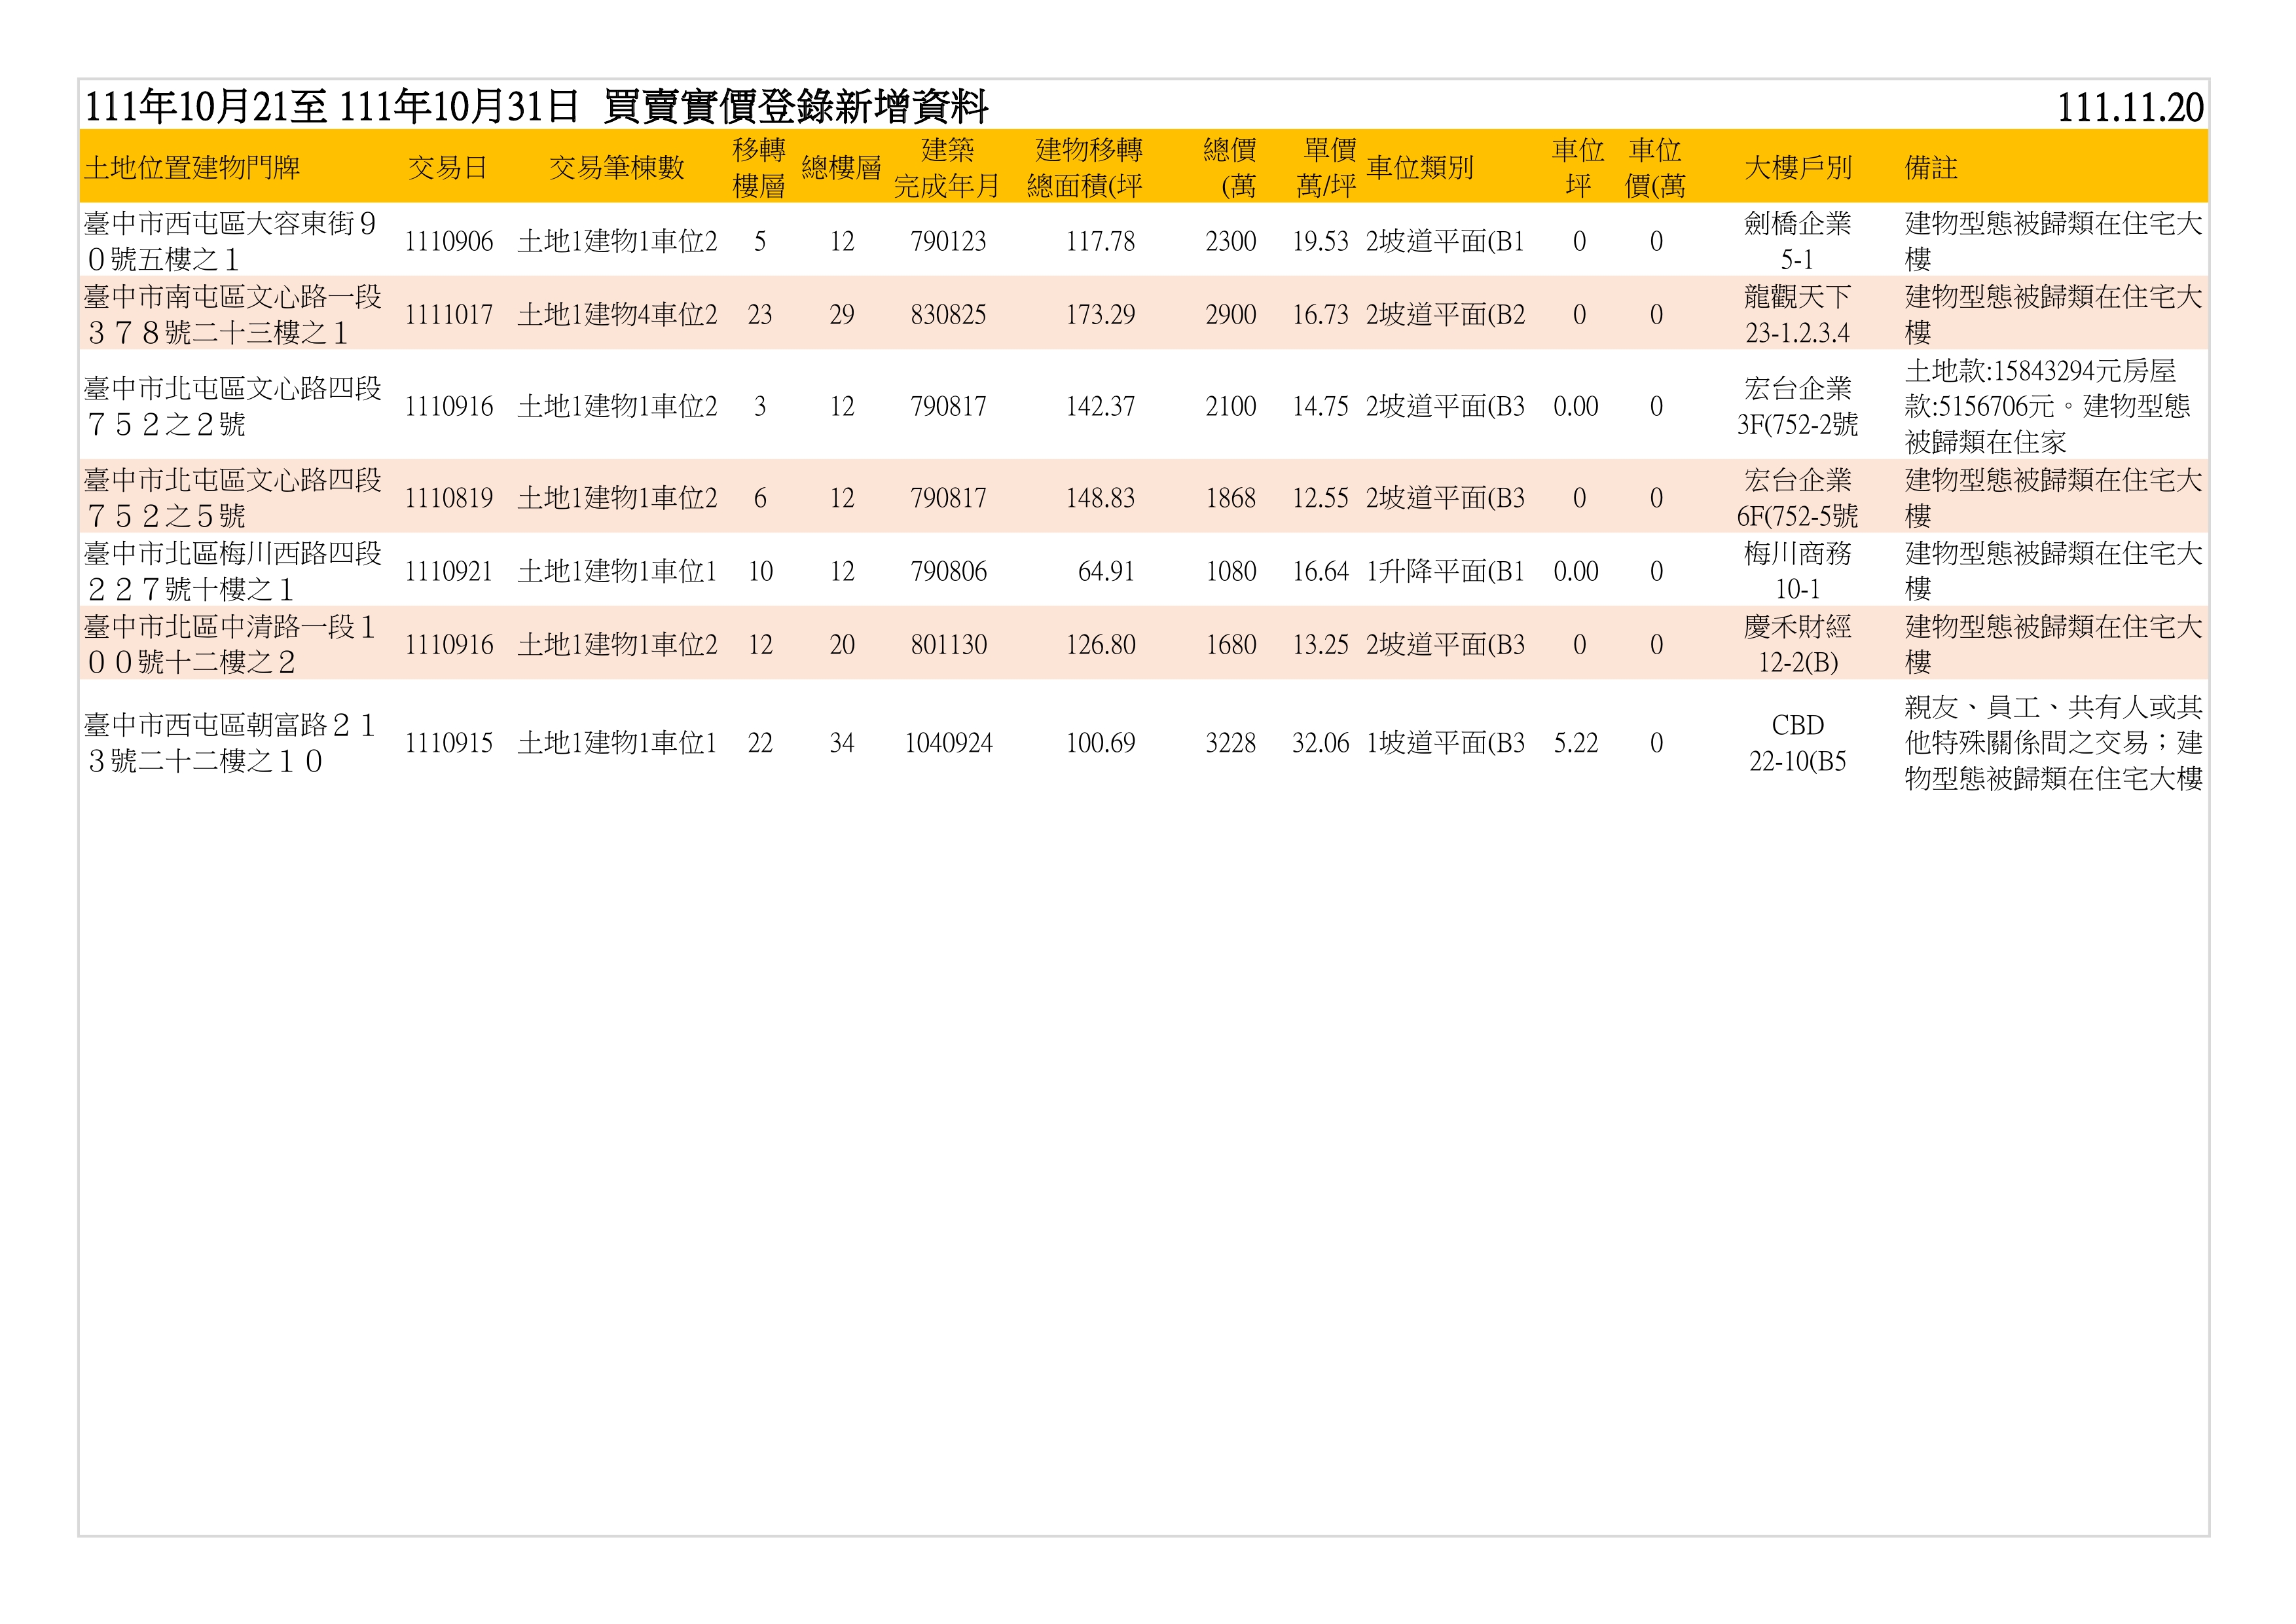Click address 臺中市西屯區朝富路213號
The height and width of the screenshot is (1624, 2296).
click(x=231, y=743)
